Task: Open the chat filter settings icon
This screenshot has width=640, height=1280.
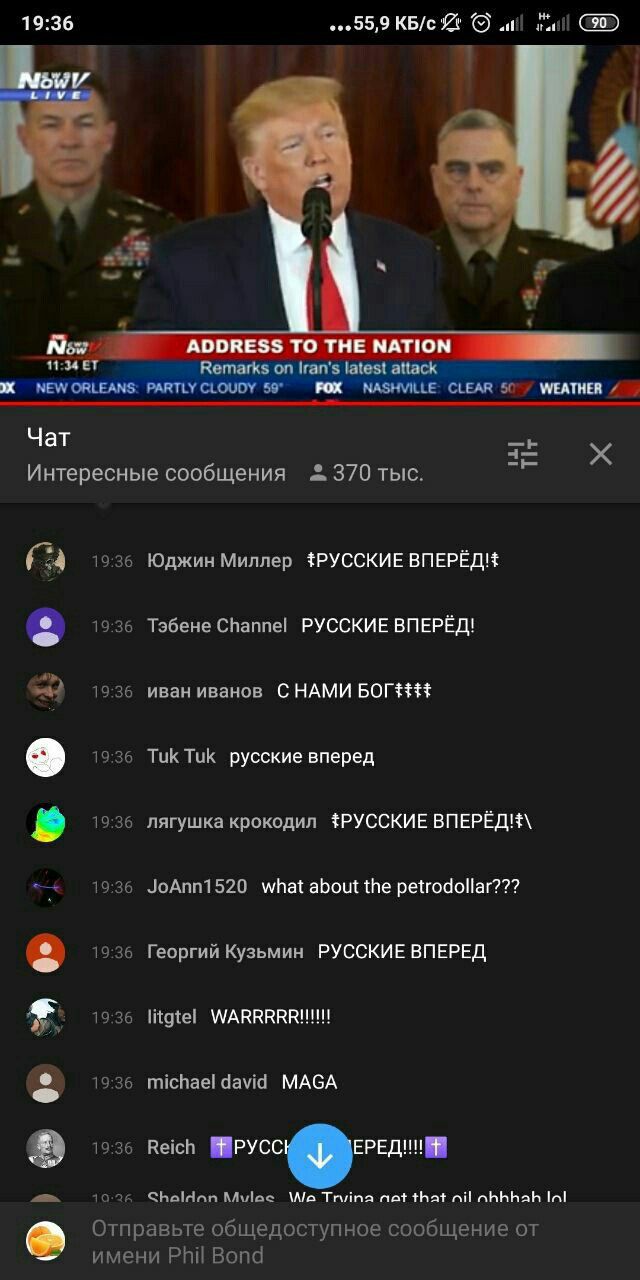Action: (x=523, y=454)
